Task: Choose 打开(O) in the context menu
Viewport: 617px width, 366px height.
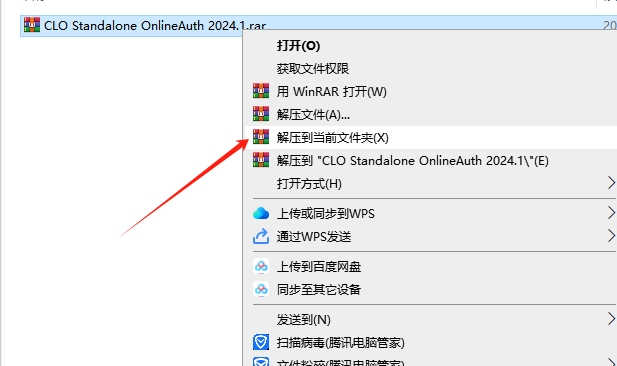Action: 298,46
